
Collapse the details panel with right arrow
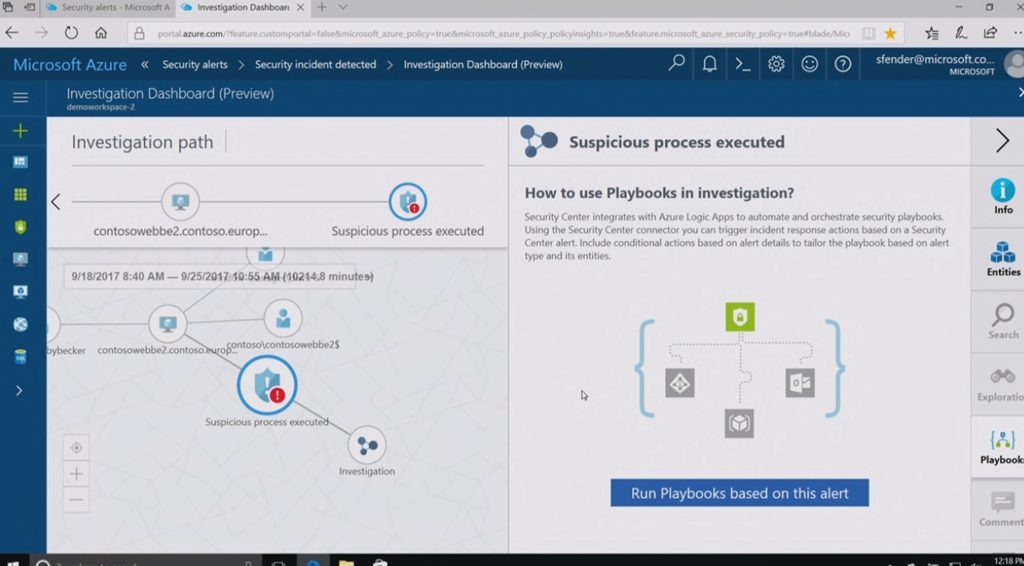pos(1002,141)
